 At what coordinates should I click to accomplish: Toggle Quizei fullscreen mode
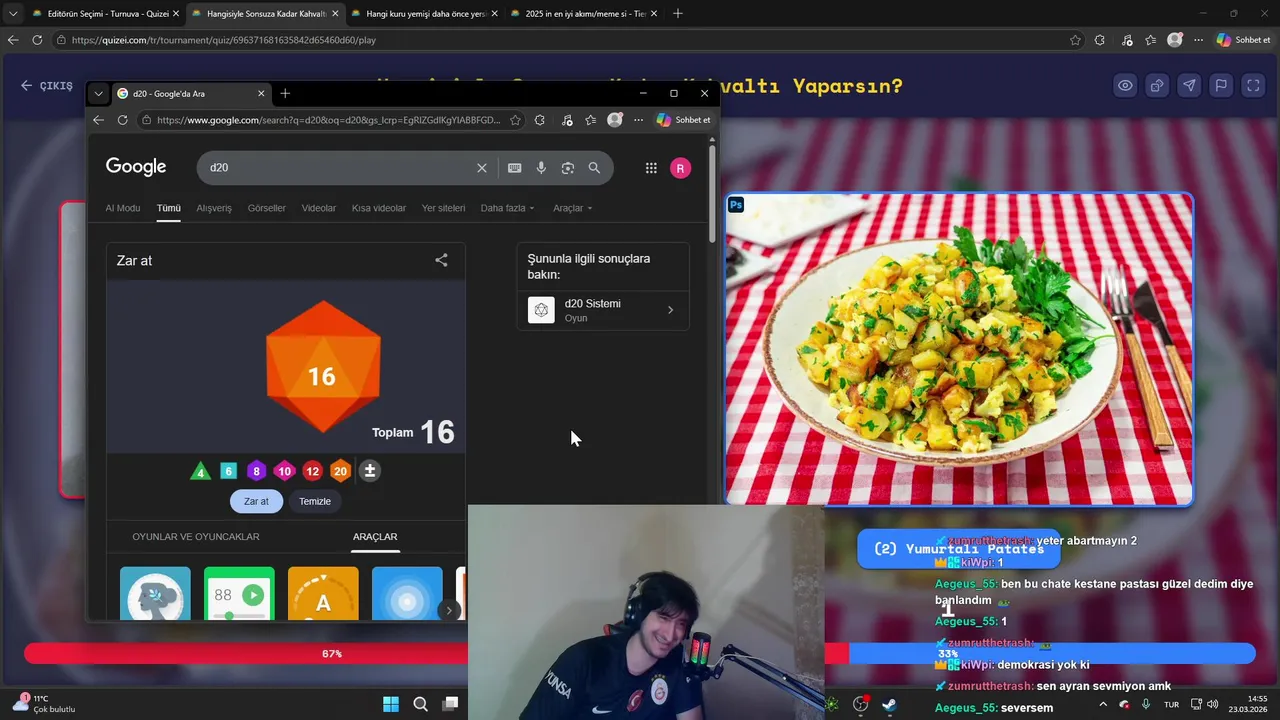(1253, 86)
